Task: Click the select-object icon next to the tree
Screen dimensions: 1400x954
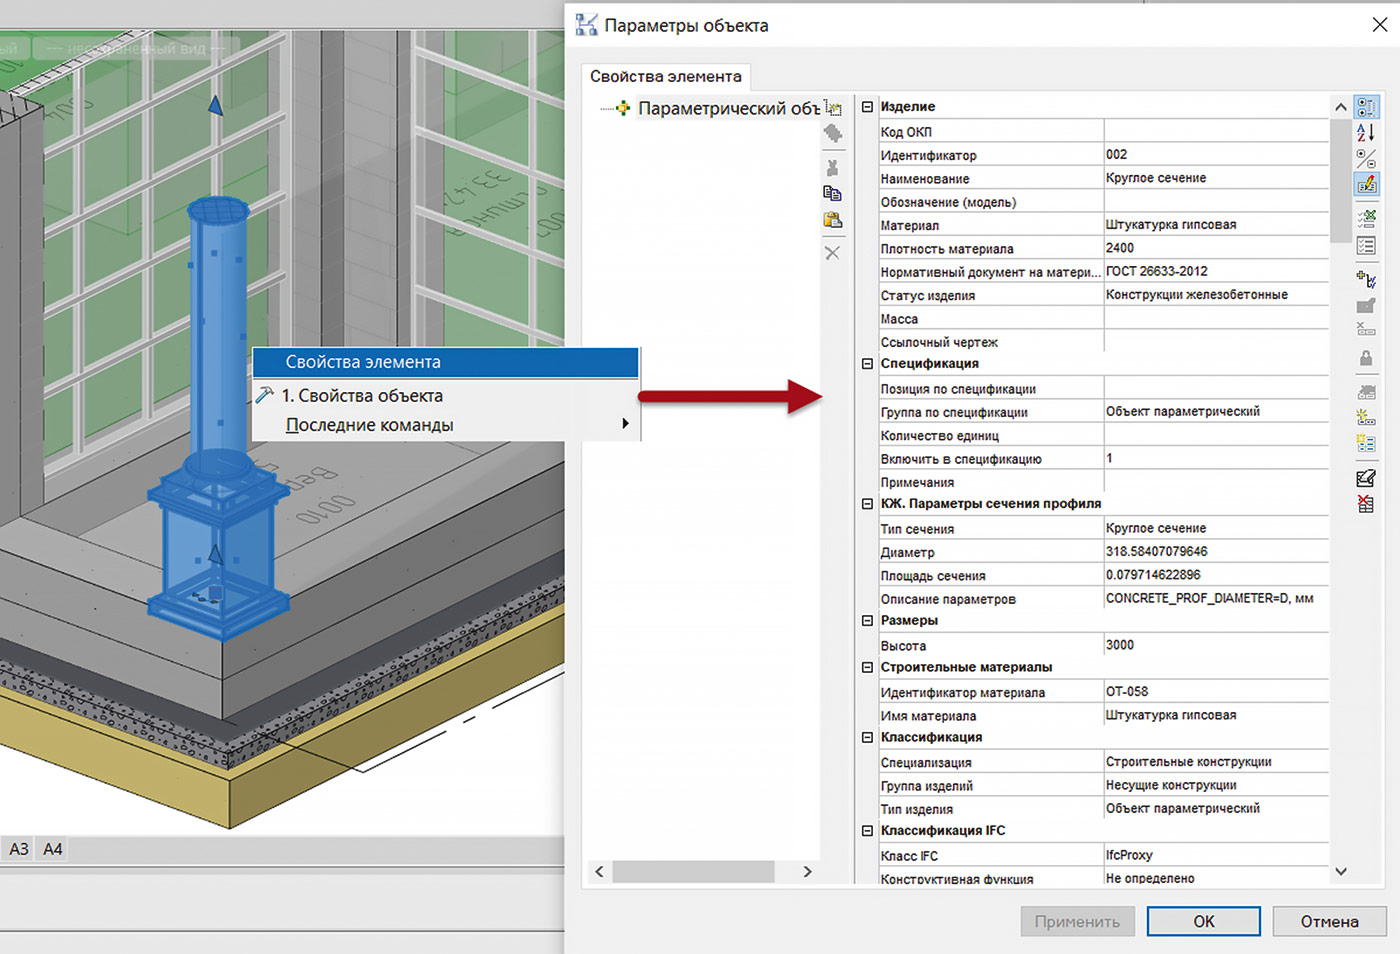Action: (x=832, y=108)
